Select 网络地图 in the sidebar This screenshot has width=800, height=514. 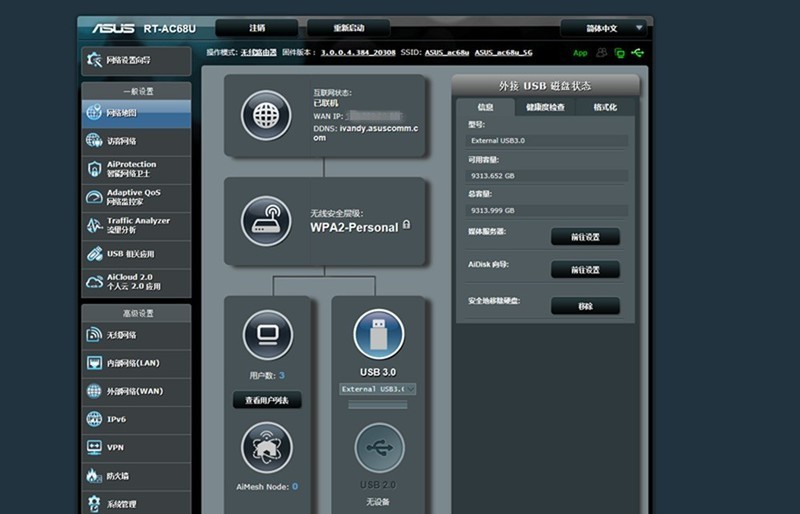[x=136, y=113]
